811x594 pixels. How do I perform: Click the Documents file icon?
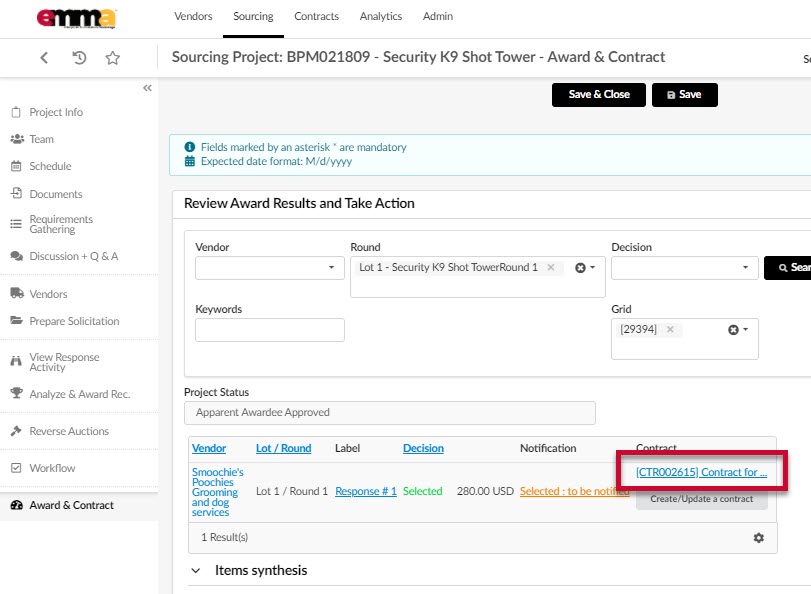pyautogui.click(x=17, y=194)
